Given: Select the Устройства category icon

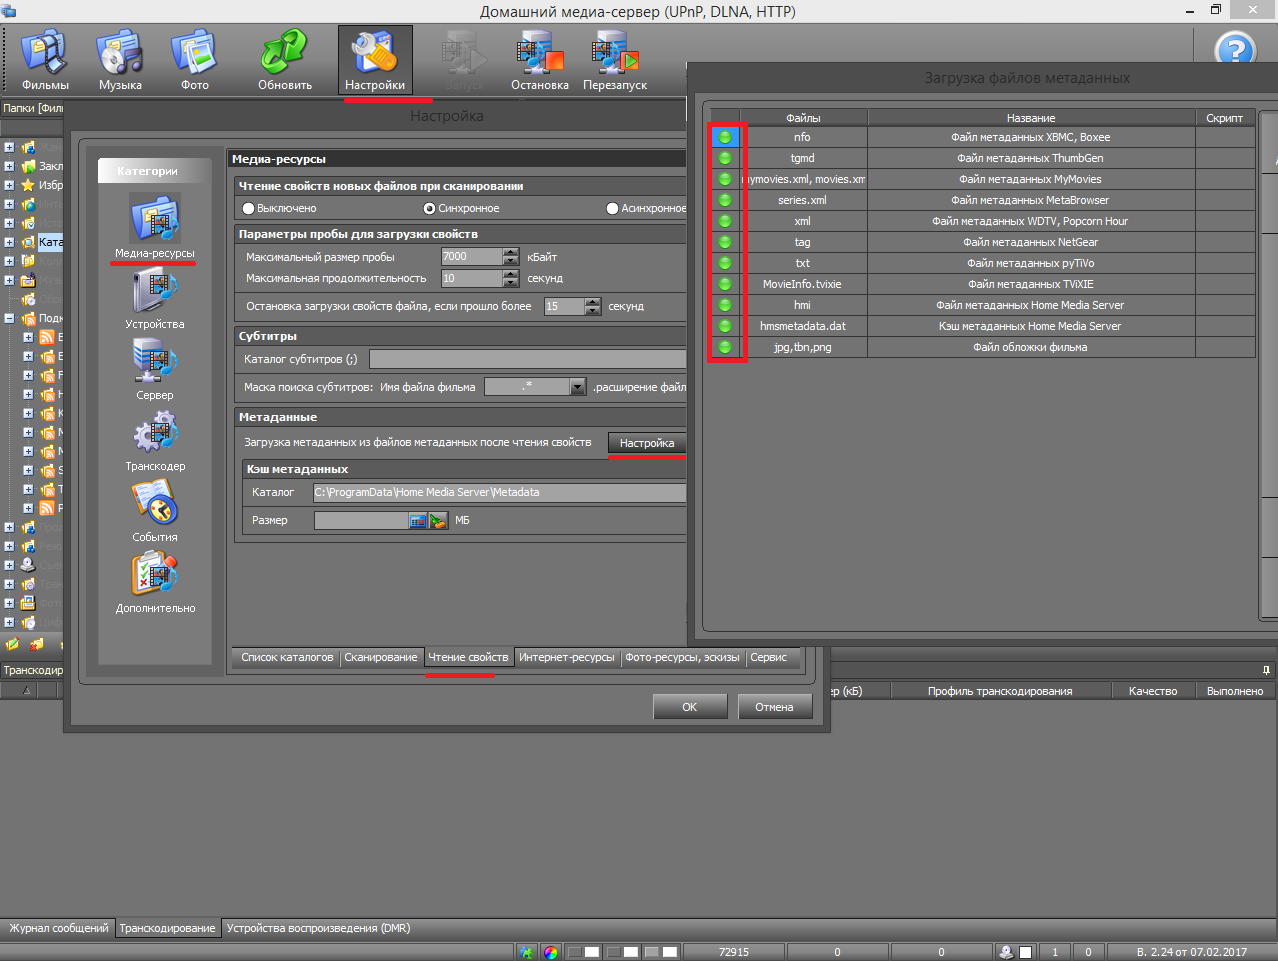Looking at the screenshot, I should tap(155, 296).
